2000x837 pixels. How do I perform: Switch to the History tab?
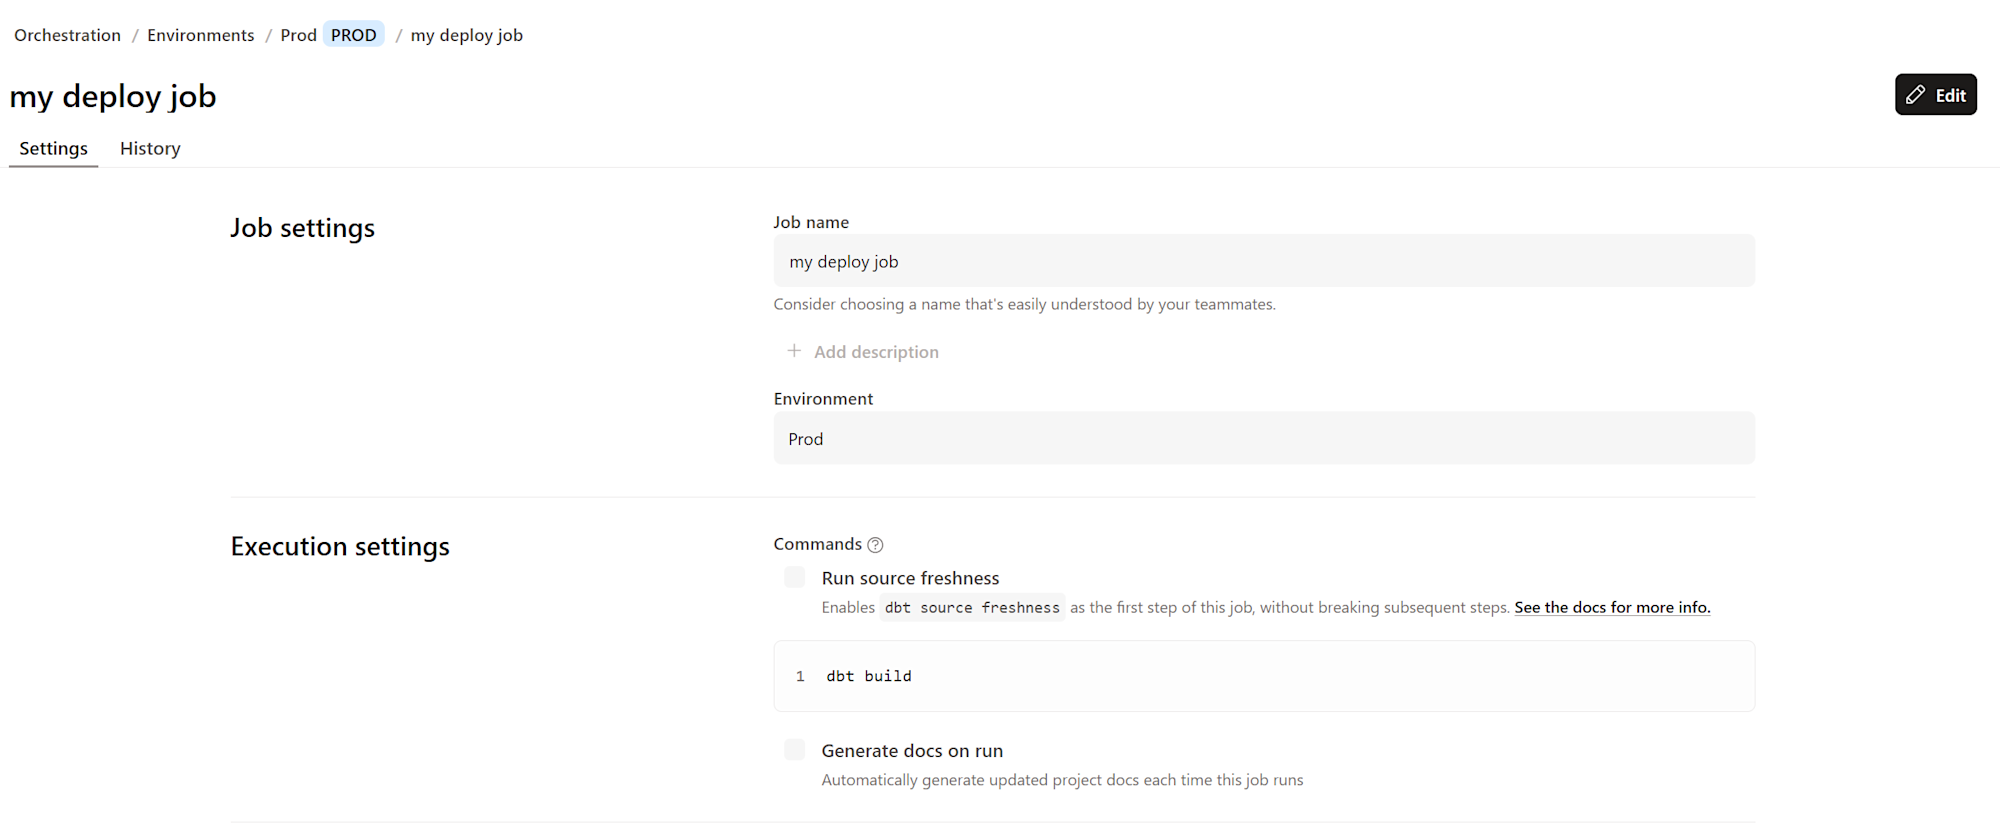(x=150, y=148)
